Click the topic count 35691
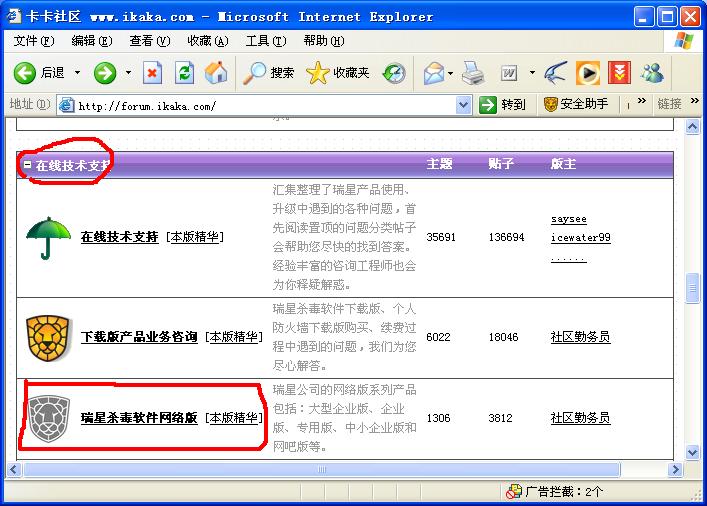The width and height of the screenshot is (707, 506). 441,238
